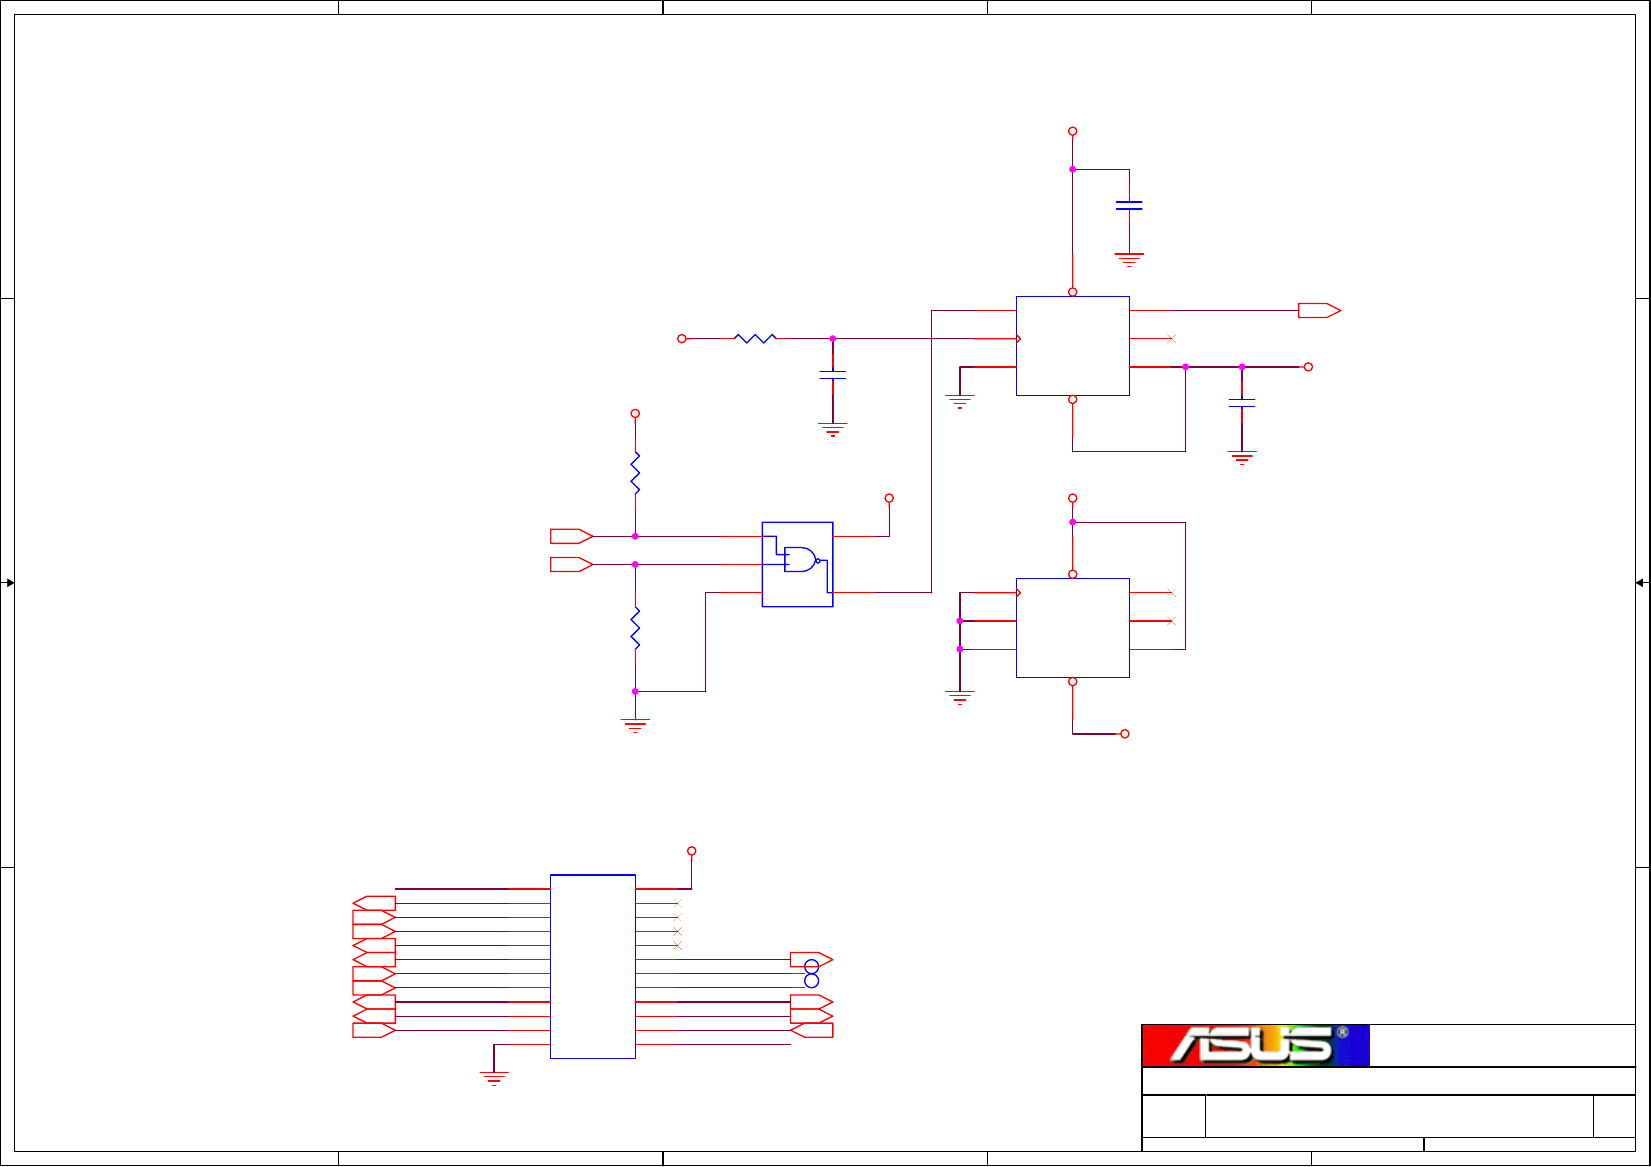Select the horizontal resistor feeding the upper chip
This screenshot has height=1167, width=1651.
tap(756, 339)
